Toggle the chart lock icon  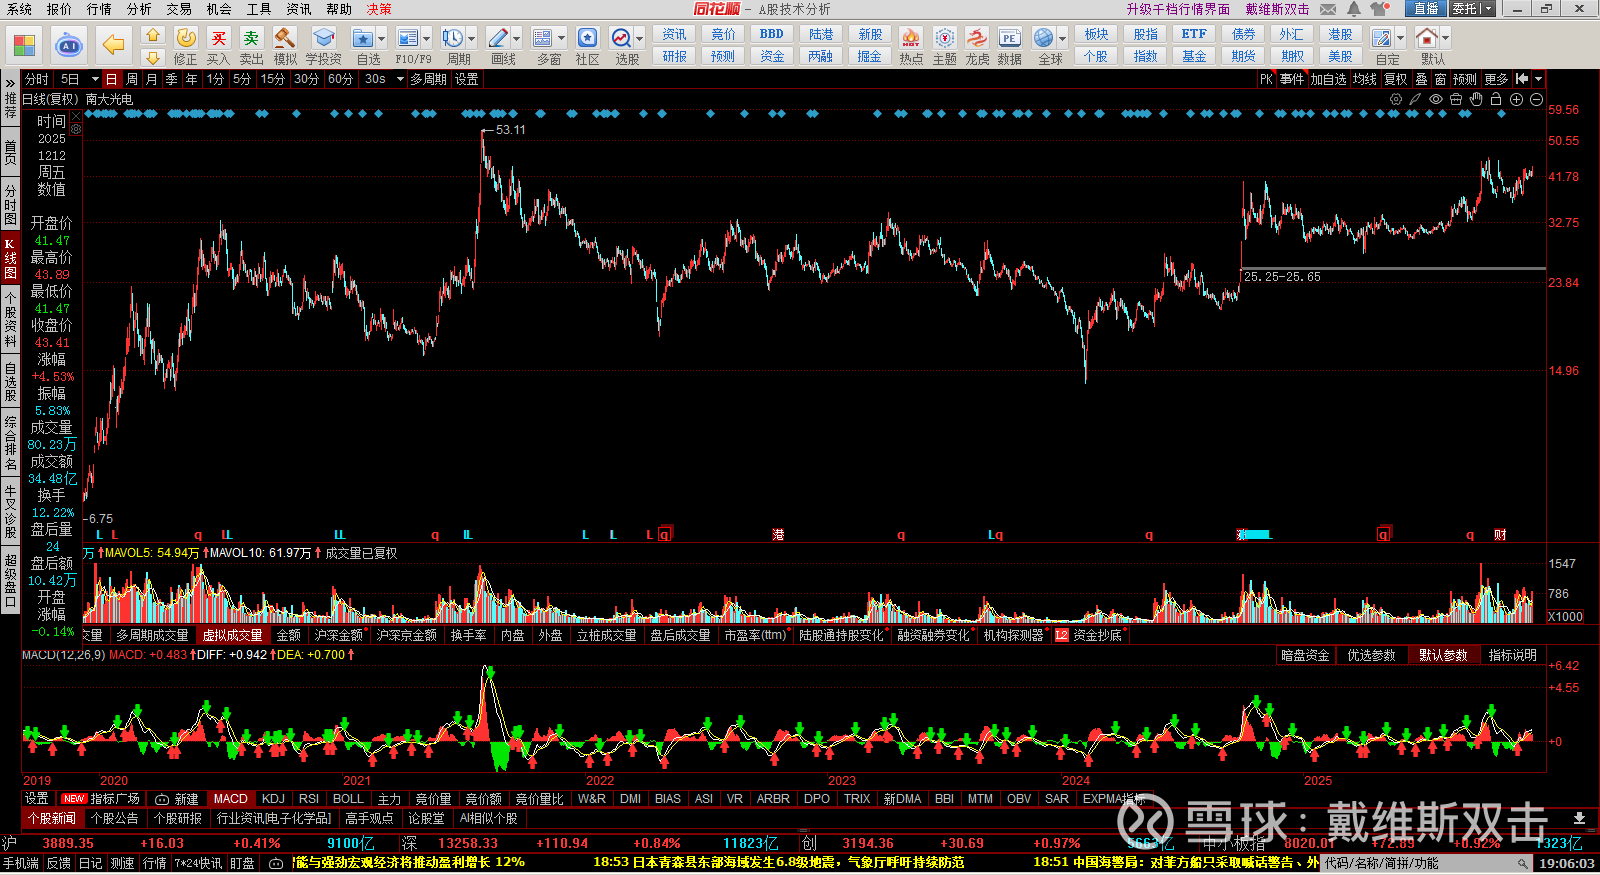pos(1496,99)
